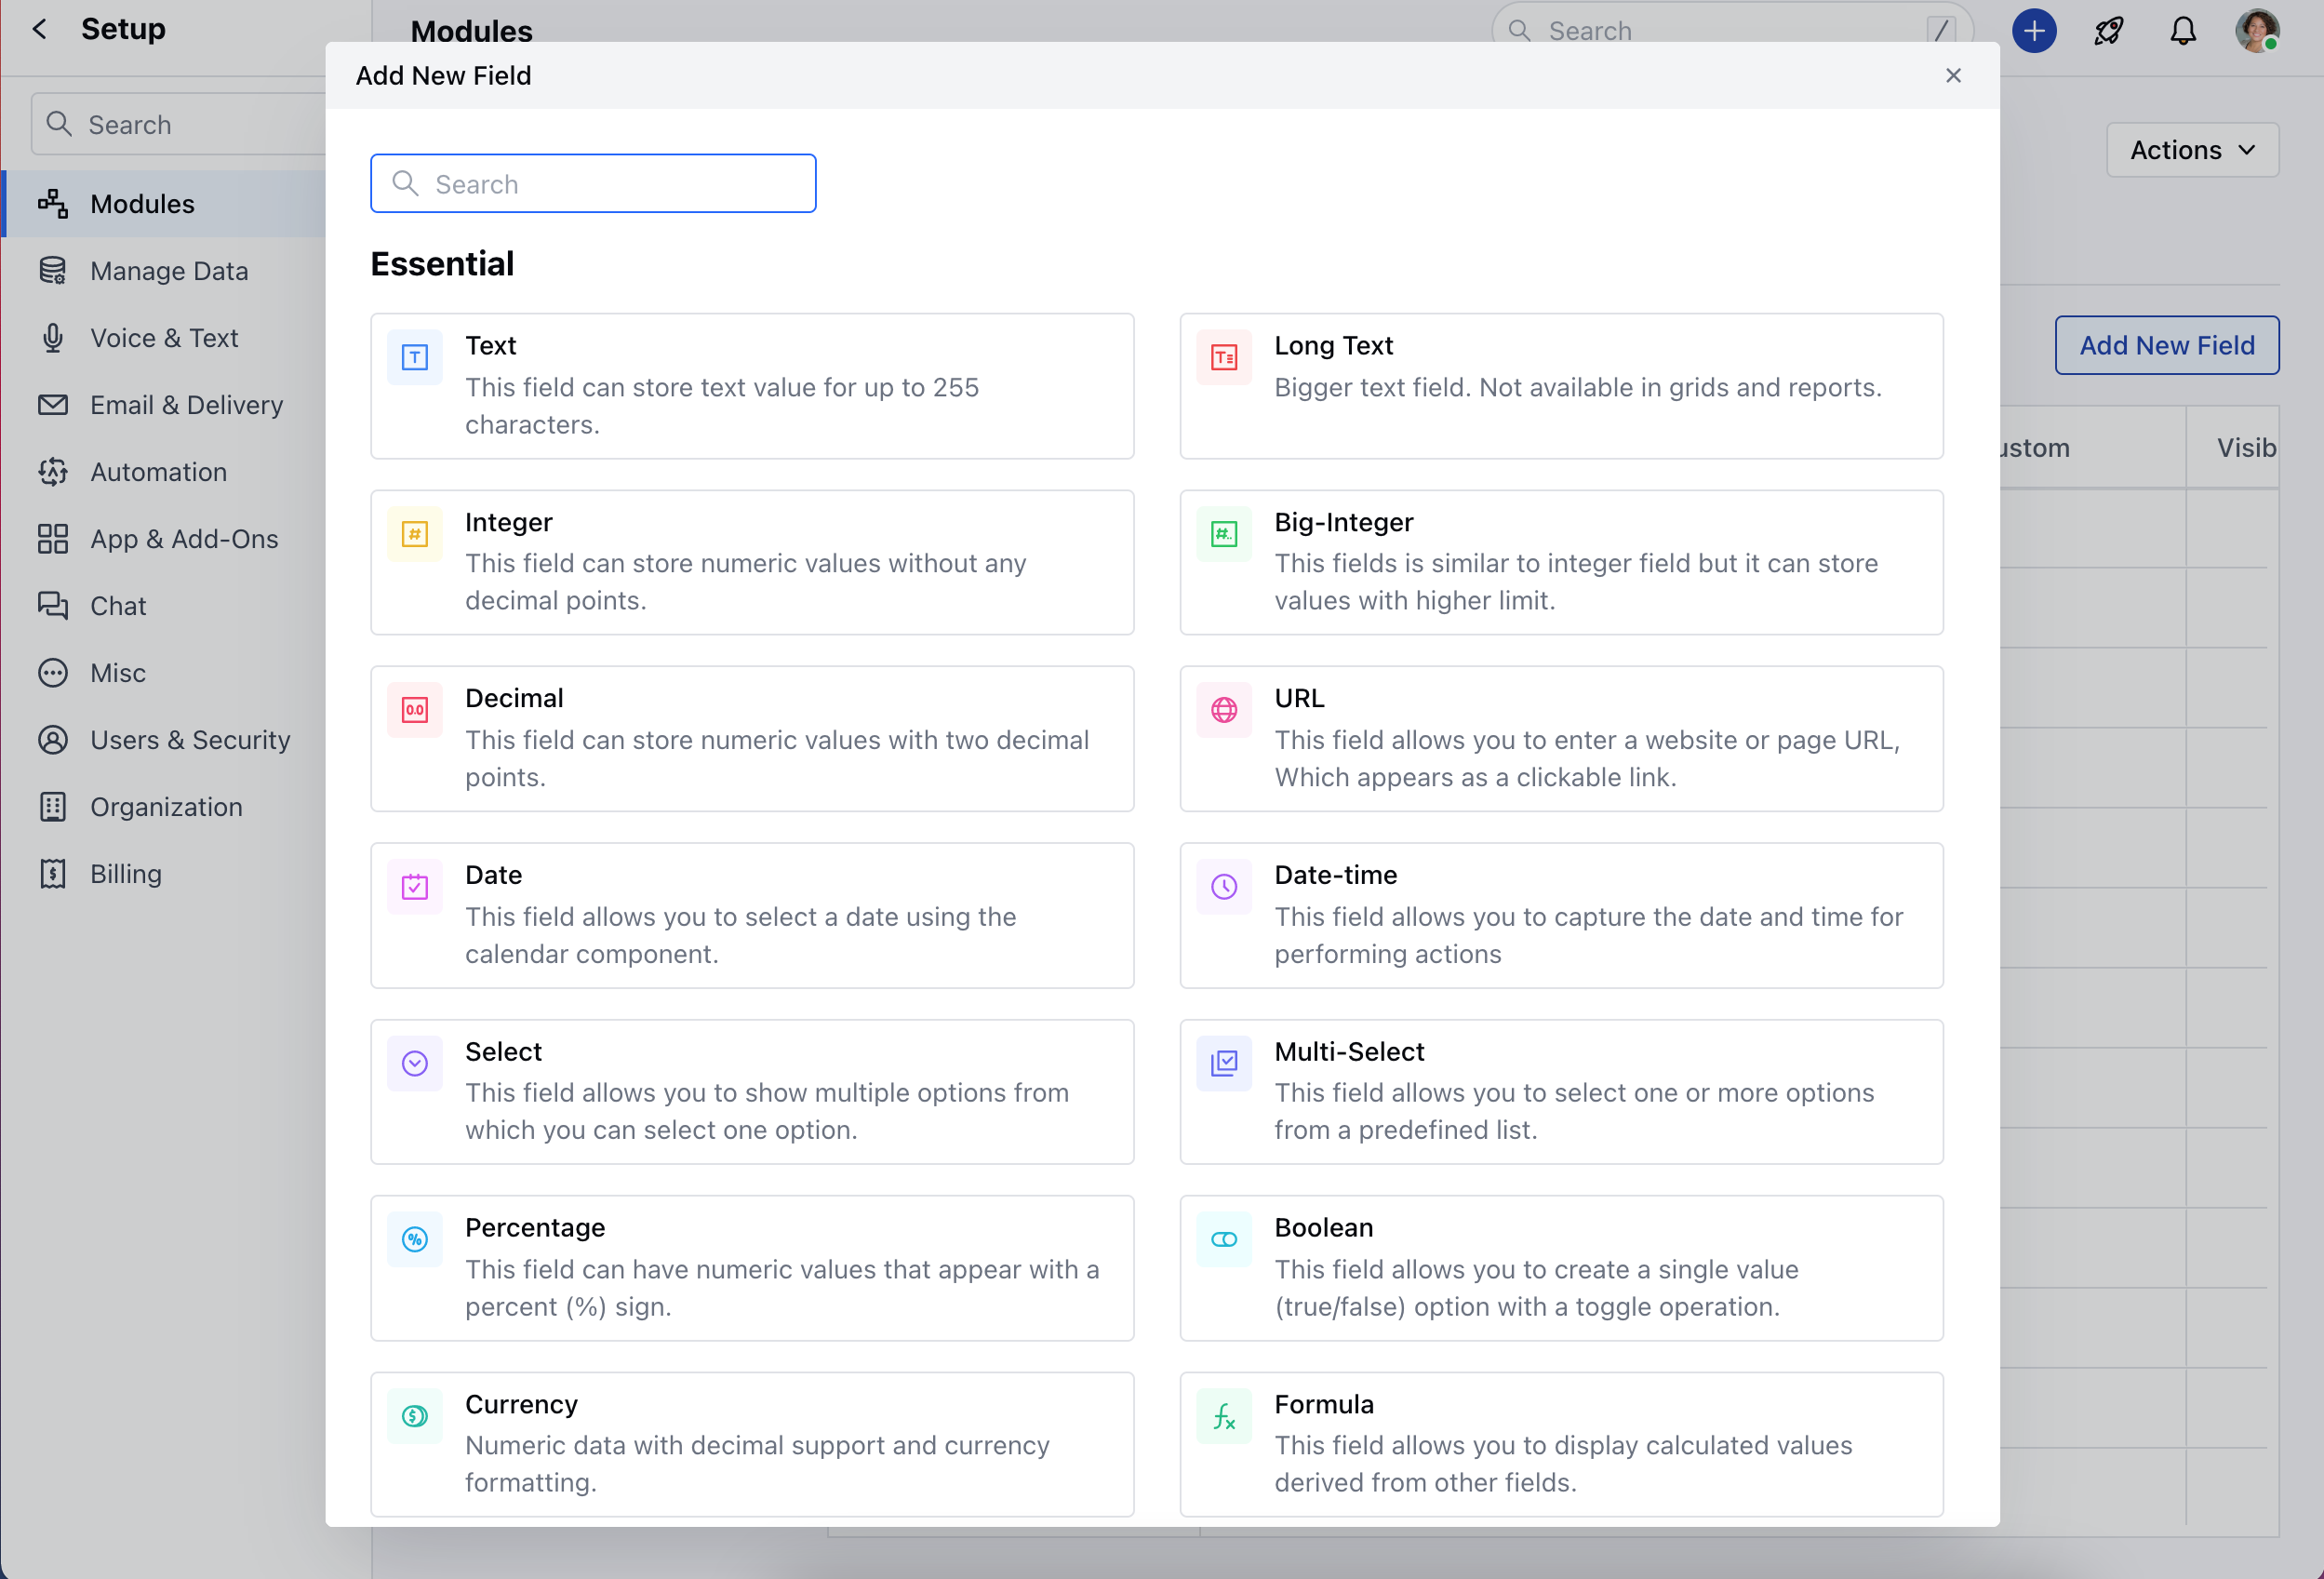
Task: Select the Date calendar icon
Action: 414,887
